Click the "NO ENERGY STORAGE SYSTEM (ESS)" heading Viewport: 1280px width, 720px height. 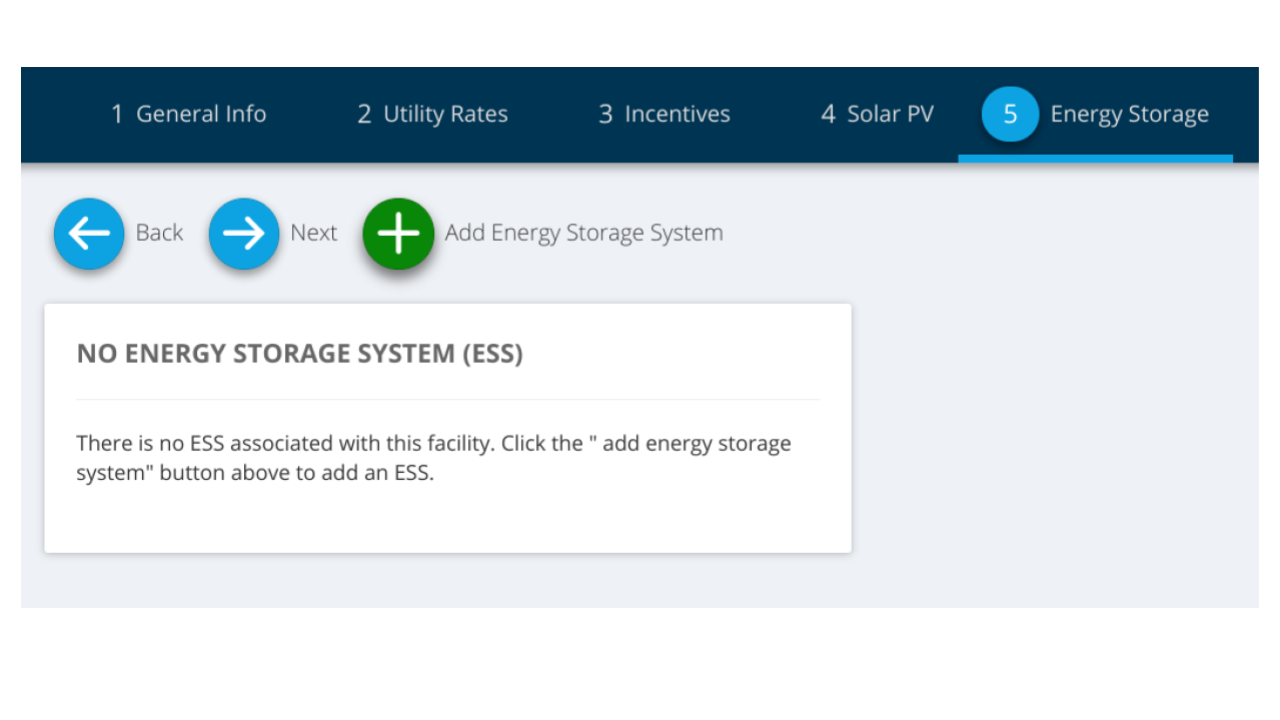300,354
